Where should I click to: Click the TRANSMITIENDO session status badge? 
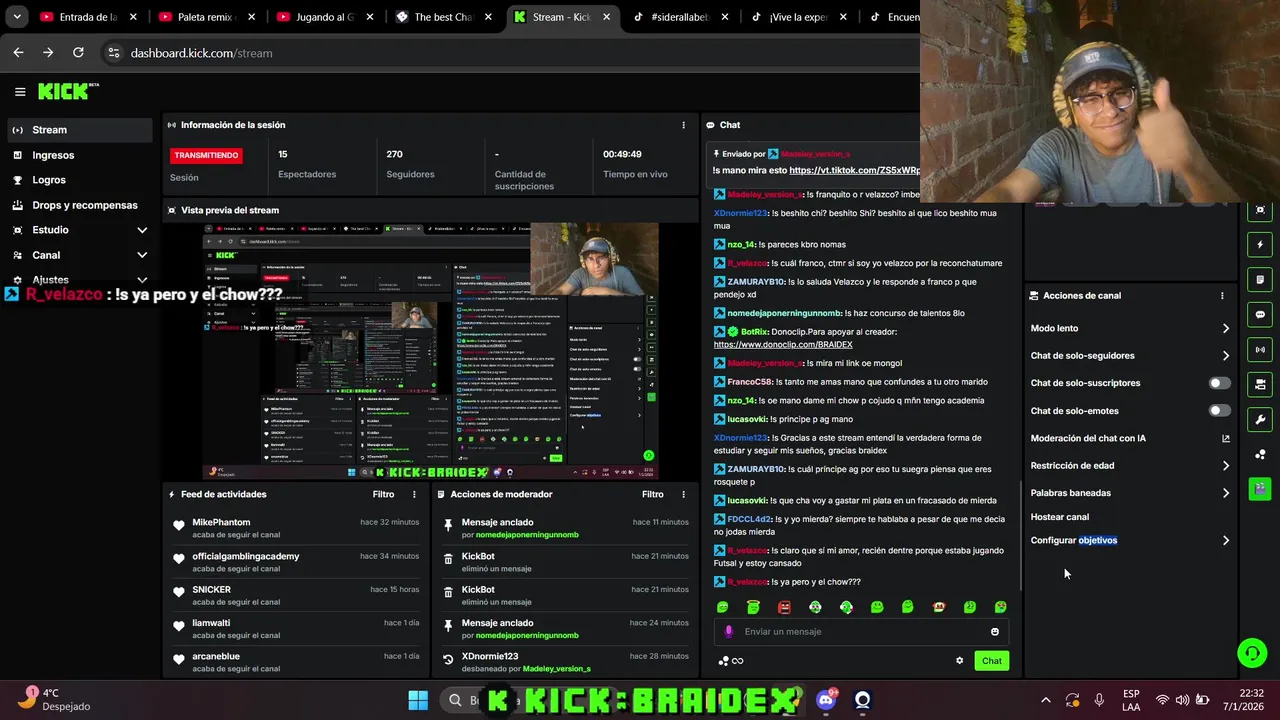[207, 155]
